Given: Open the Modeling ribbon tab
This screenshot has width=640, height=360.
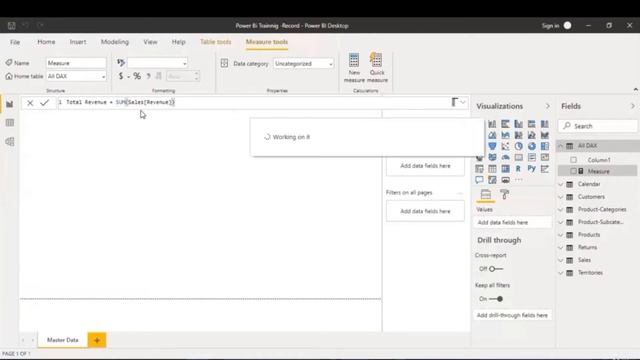Looking at the screenshot, I should pyautogui.click(x=115, y=42).
